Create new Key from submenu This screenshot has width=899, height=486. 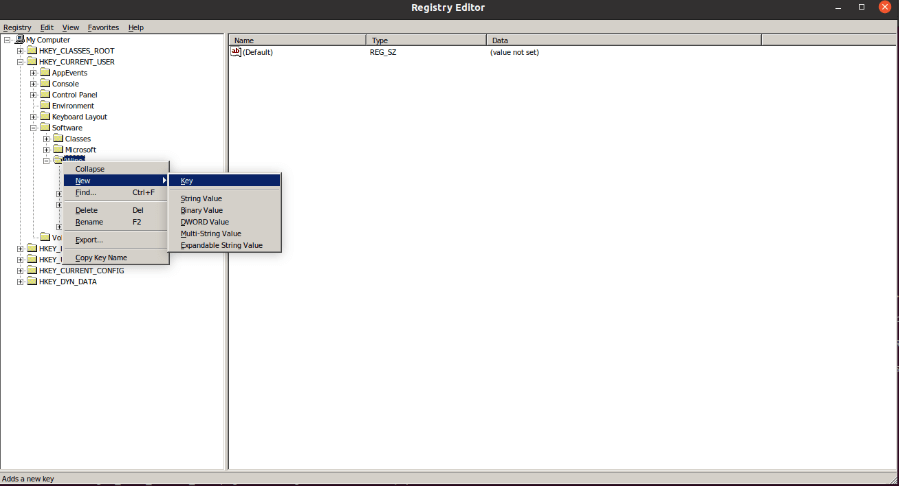pyautogui.click(x=225, y=181)
